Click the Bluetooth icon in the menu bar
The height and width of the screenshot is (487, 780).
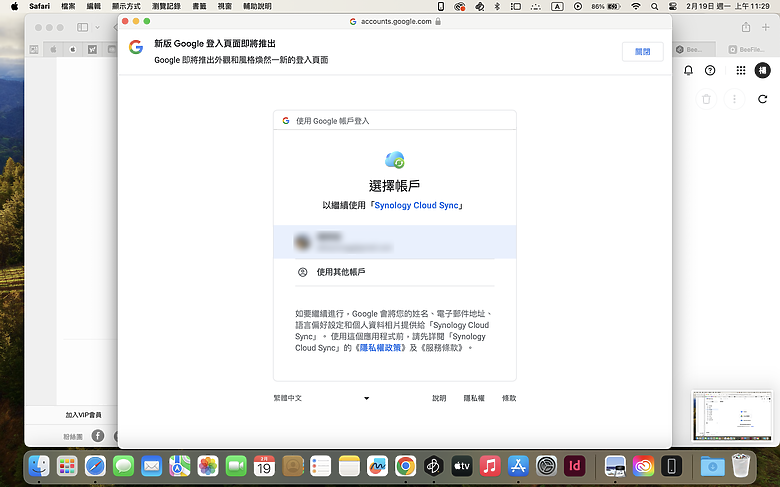click(497, 6)
